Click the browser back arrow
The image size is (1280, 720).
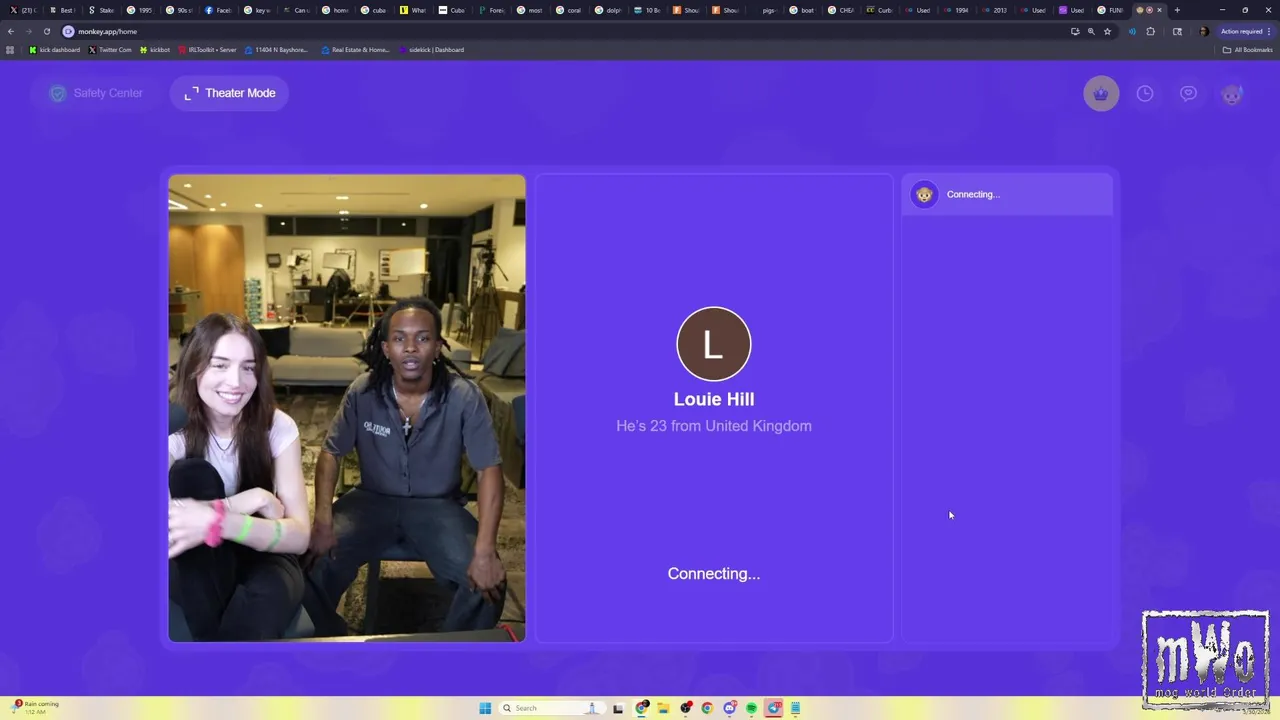coord(11,31)
